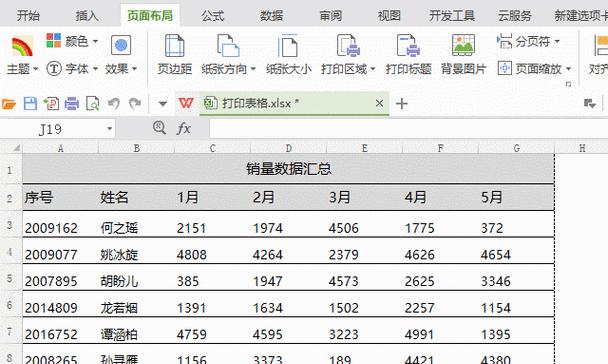This screenshot has width=608, height=364.
Task: Click the magnifier icon beside formula bar
Action: coord(159,128)
